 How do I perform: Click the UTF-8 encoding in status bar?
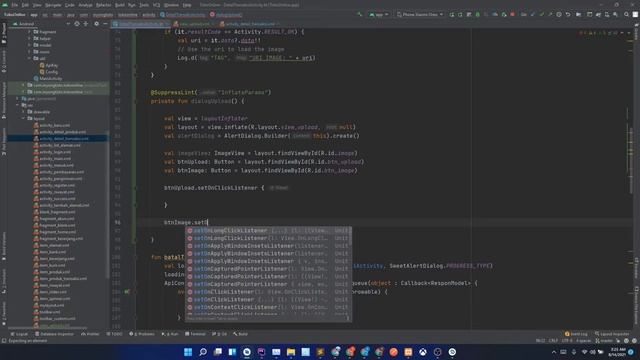click(567, 340)
